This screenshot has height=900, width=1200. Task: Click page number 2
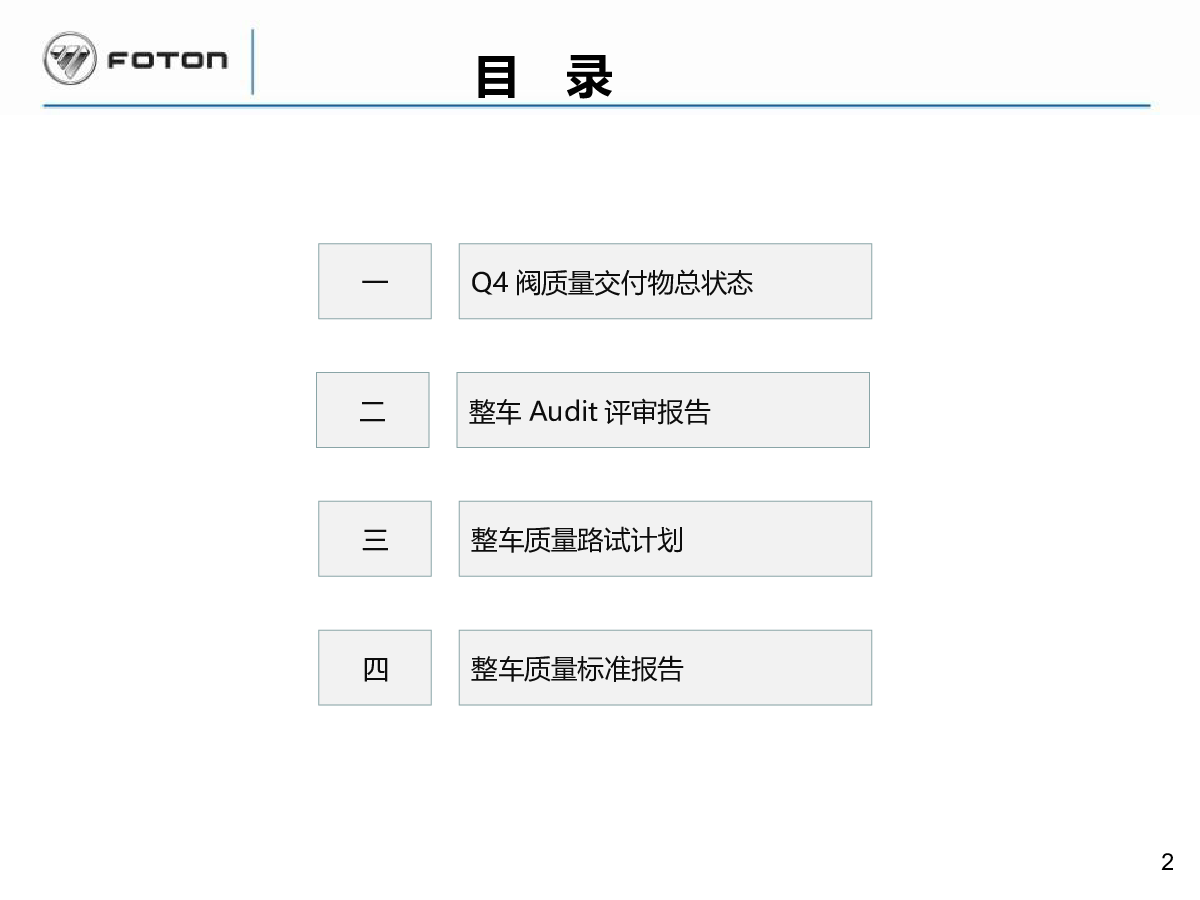[1167, 863]
